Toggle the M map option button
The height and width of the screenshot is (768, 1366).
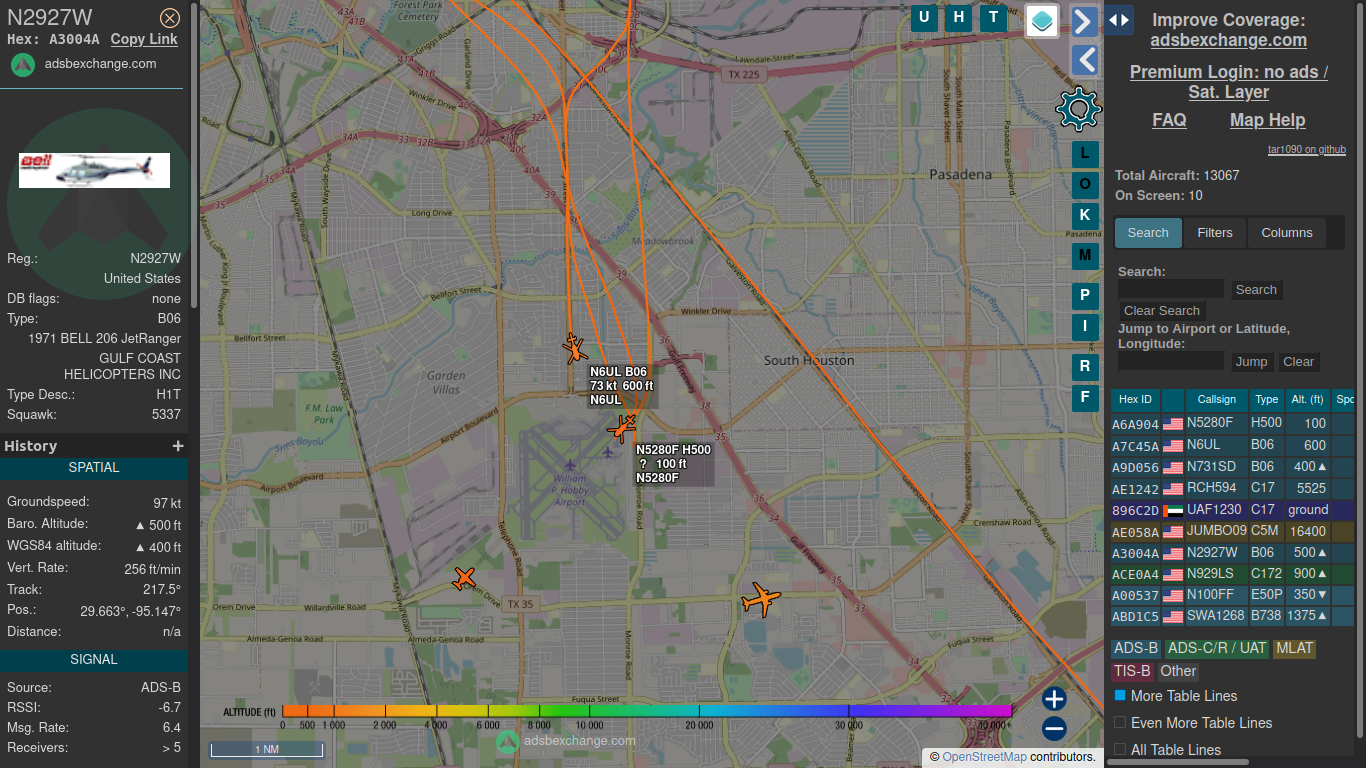pos(1085,256)
